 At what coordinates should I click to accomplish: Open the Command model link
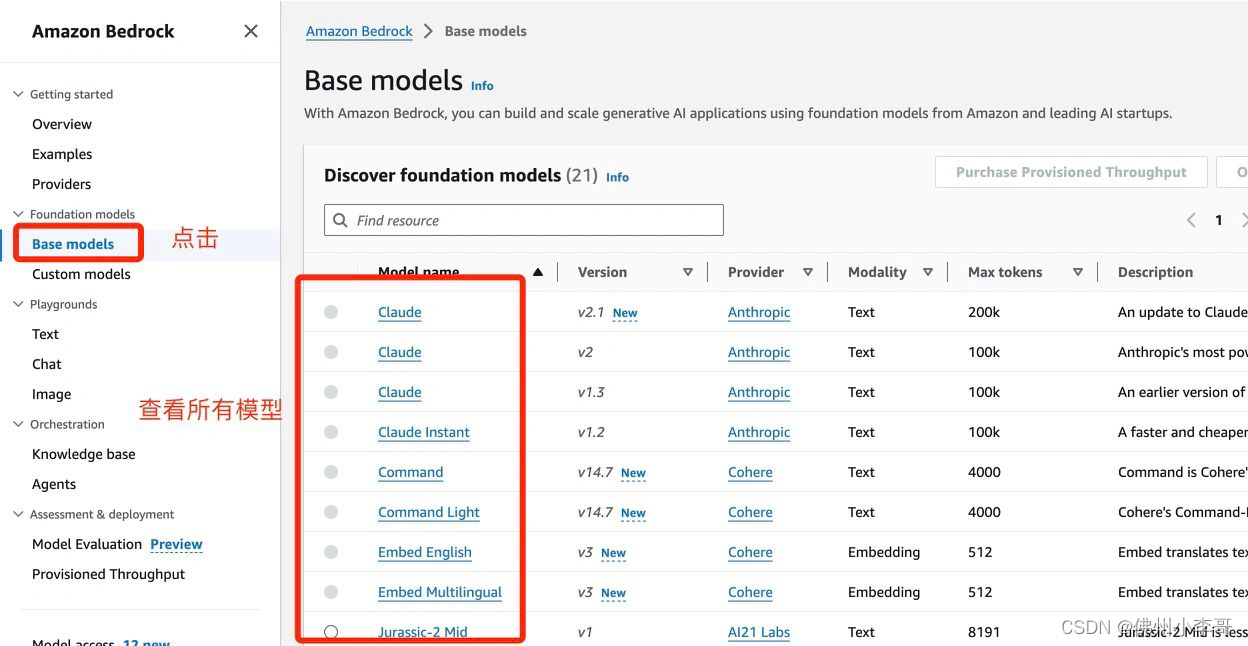pyautogui.click(x=410, y=472)
